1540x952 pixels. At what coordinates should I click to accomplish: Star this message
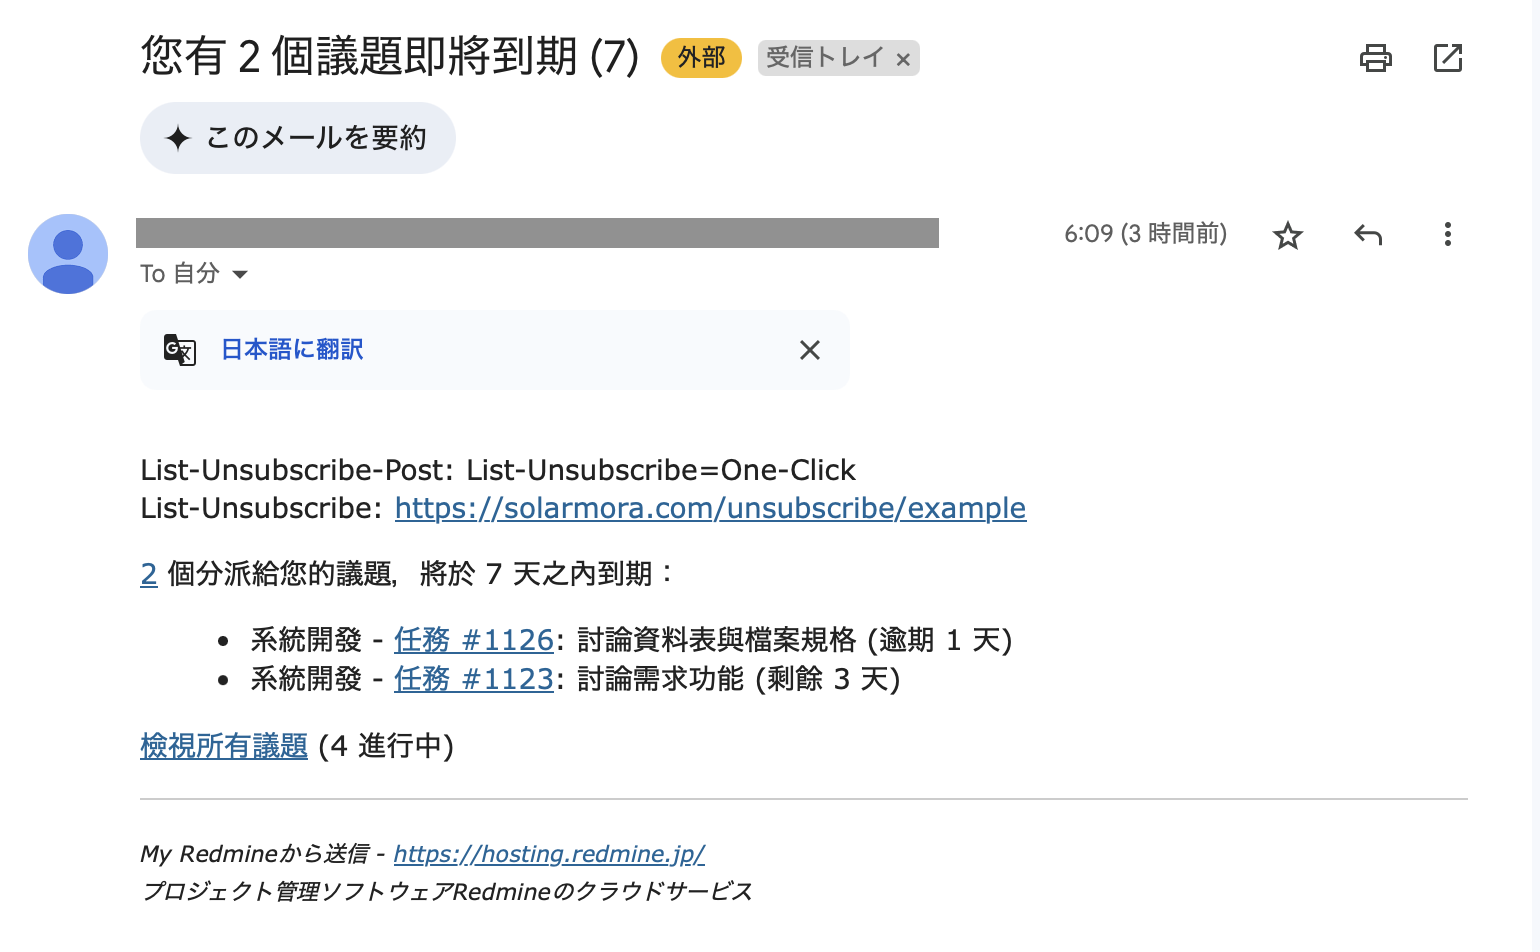point(1288,236)
